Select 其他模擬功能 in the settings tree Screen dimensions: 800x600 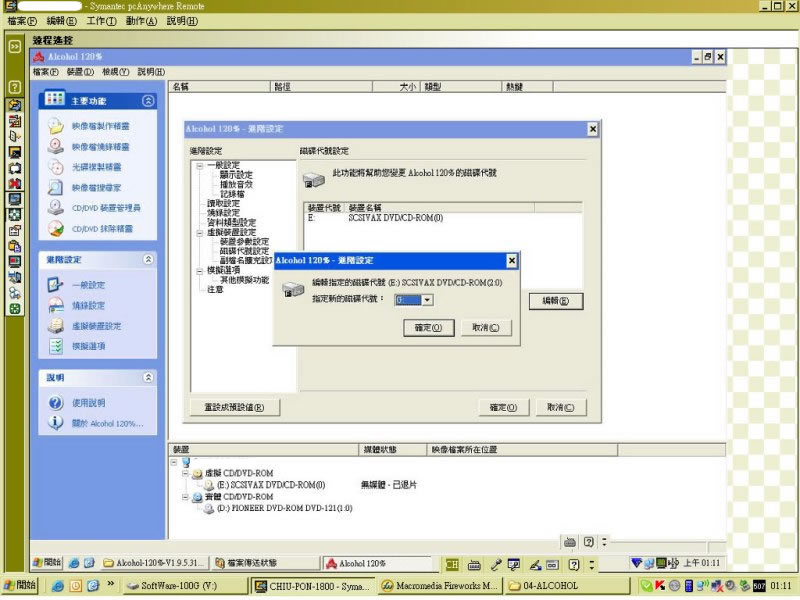coord(244,281)
